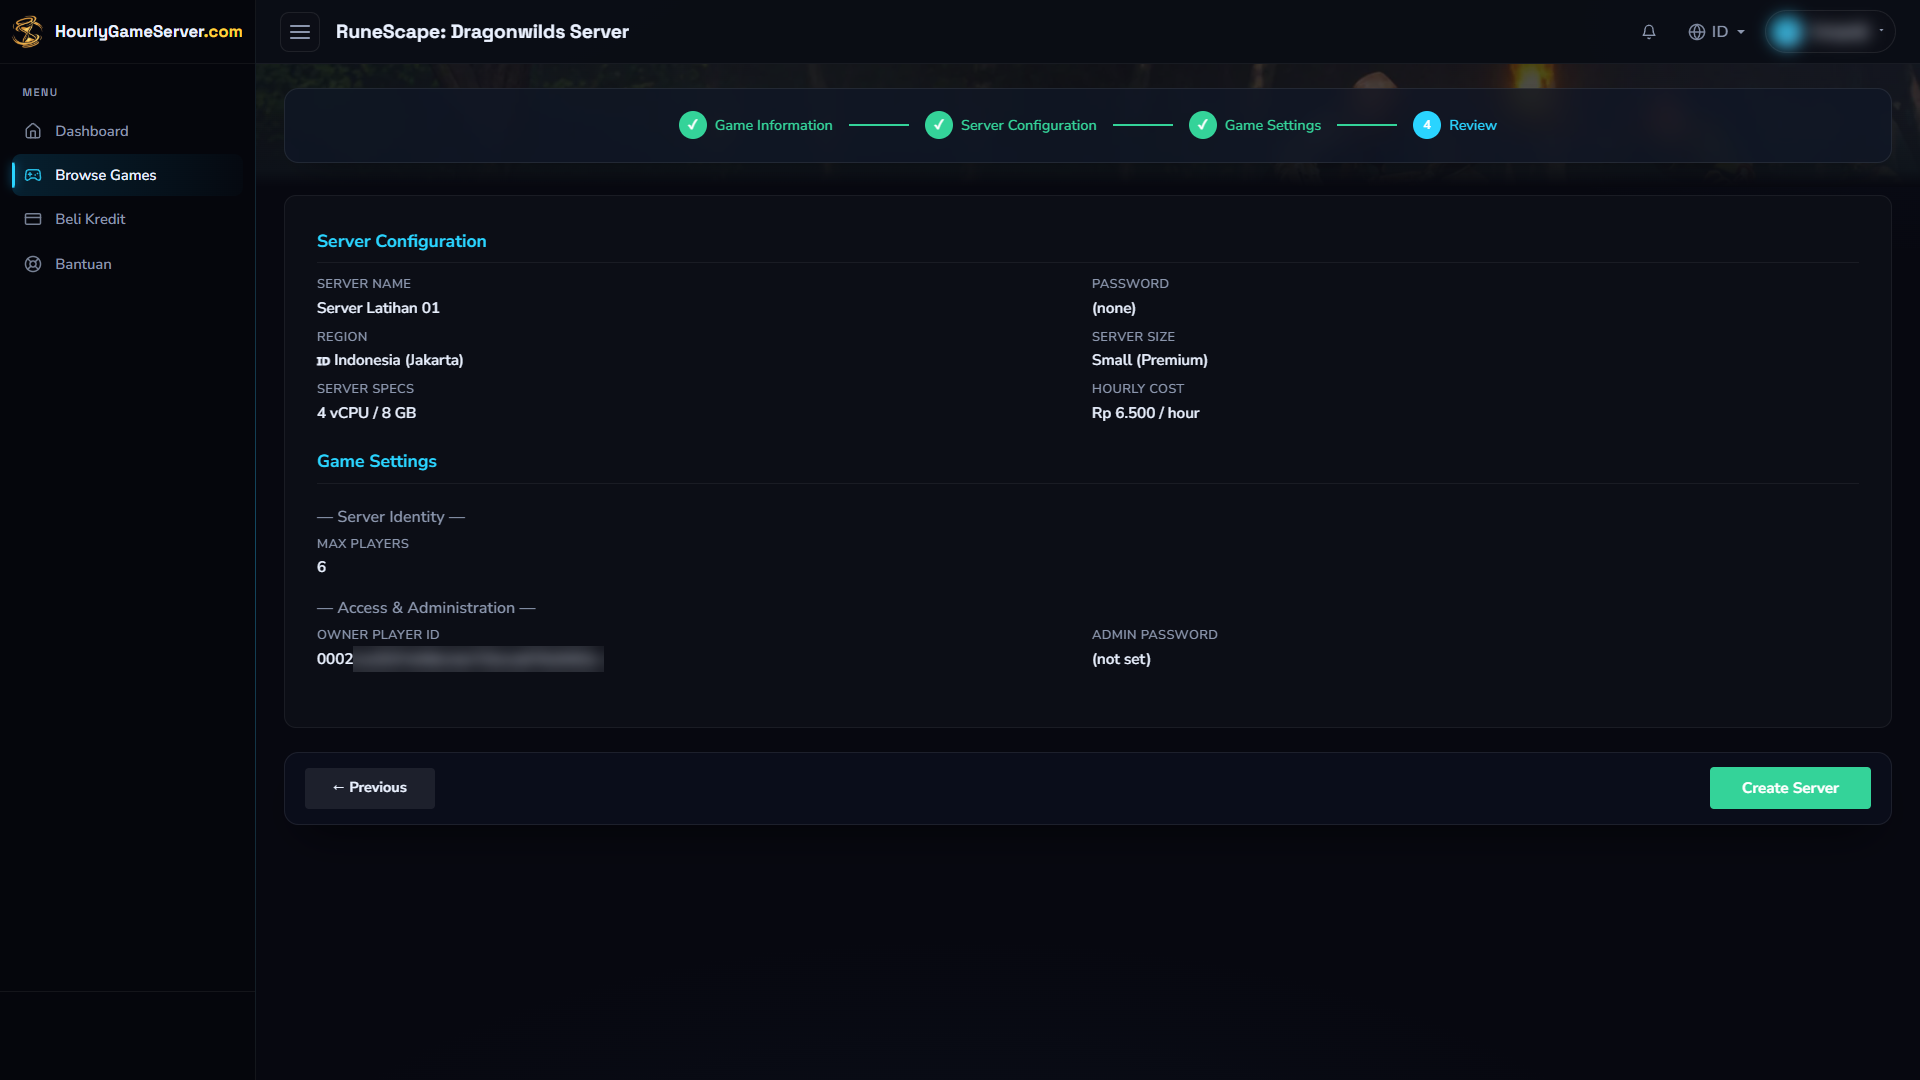
Task: Click the page title 'RuneScape: Dragonwilds Server'
Action: 482,32
